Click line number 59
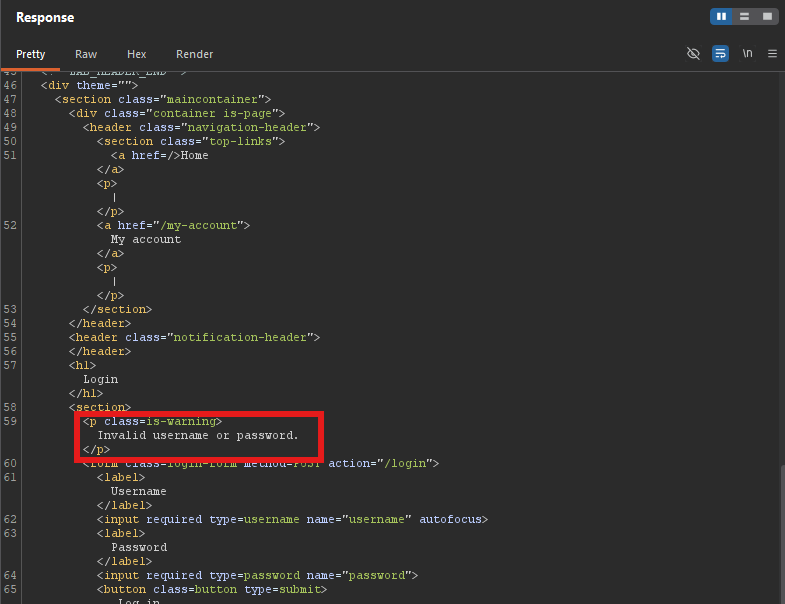Screen dimensions: 785x604 (10, 421)
